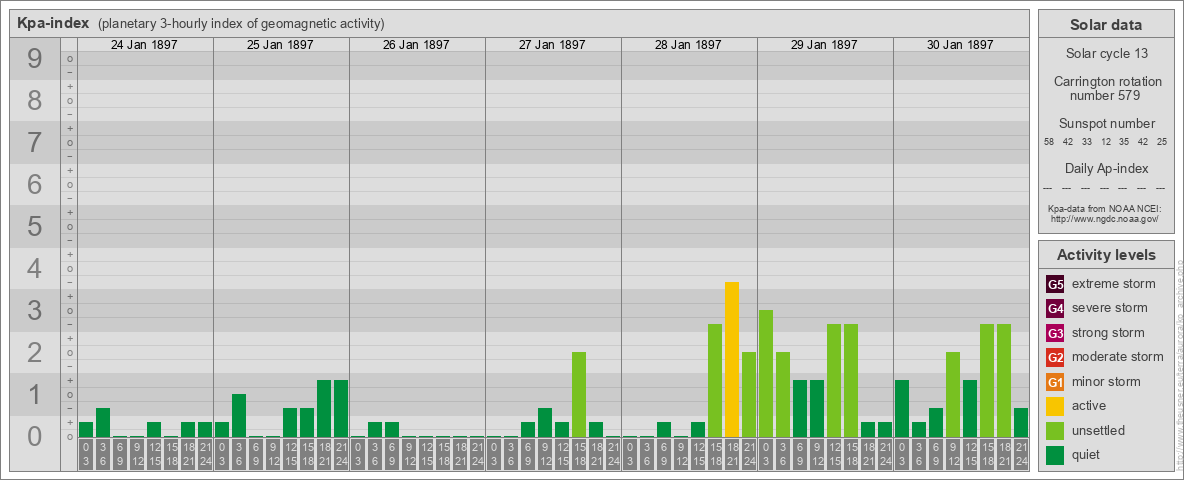Click the 'Daily Ap-index' label
The image size is (1184, 480).
pyautogui.click(x=1106, y=168)
